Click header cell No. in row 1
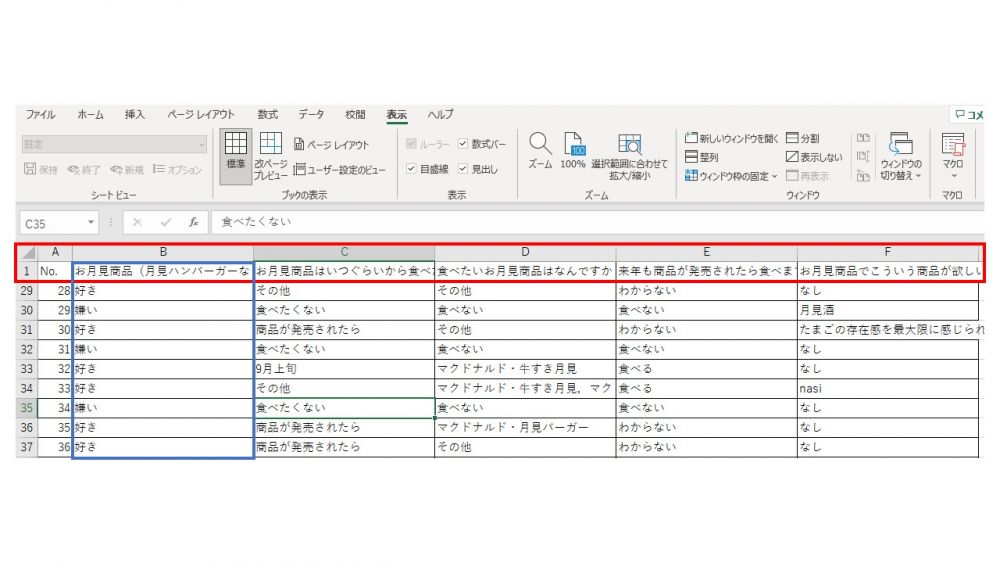 [x=55, y=271]
